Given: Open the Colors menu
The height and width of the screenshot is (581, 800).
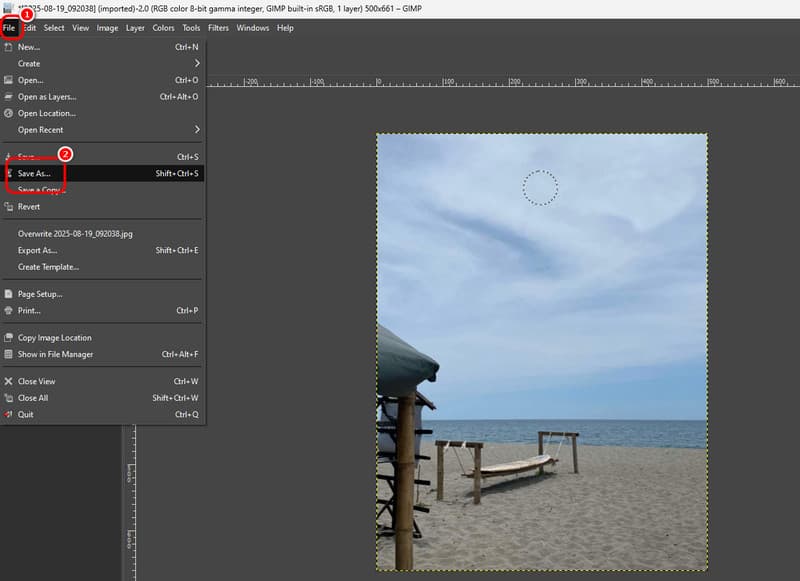Looking at the screenshot, I should [163, 28].
